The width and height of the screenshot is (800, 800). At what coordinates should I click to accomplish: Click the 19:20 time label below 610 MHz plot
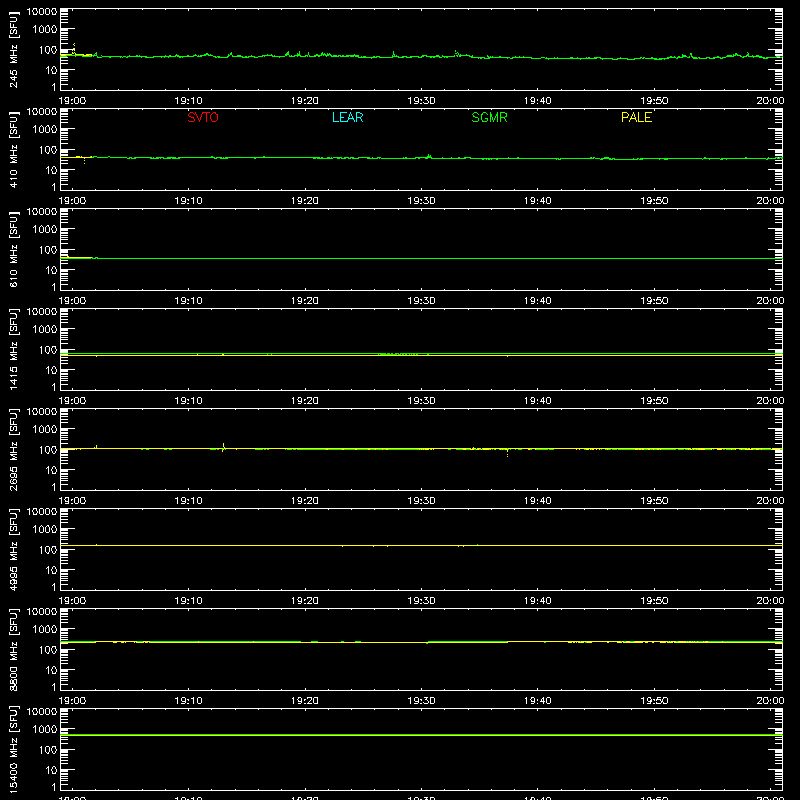click(305, 301)
